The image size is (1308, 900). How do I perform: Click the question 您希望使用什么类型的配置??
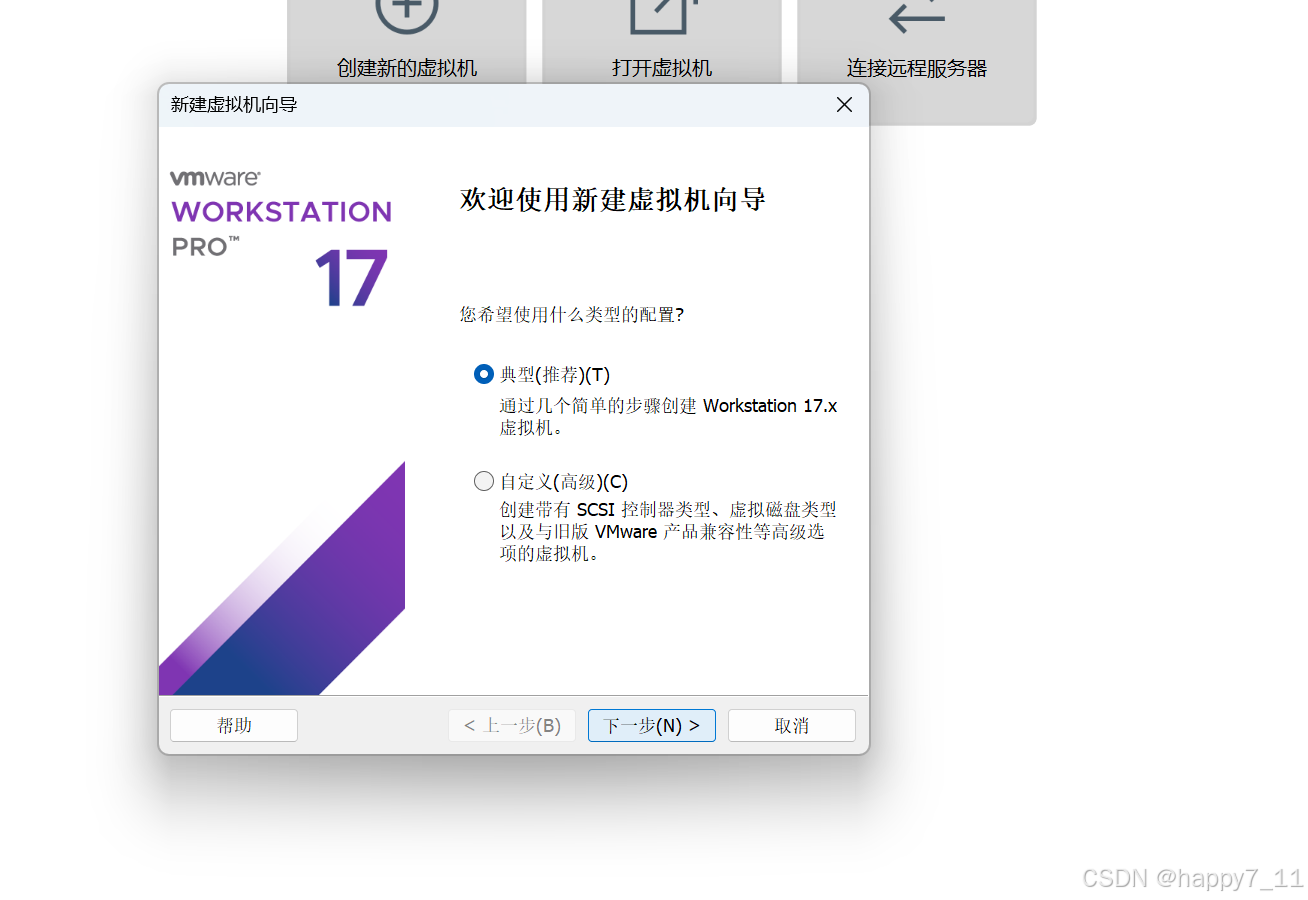(572, 315)
